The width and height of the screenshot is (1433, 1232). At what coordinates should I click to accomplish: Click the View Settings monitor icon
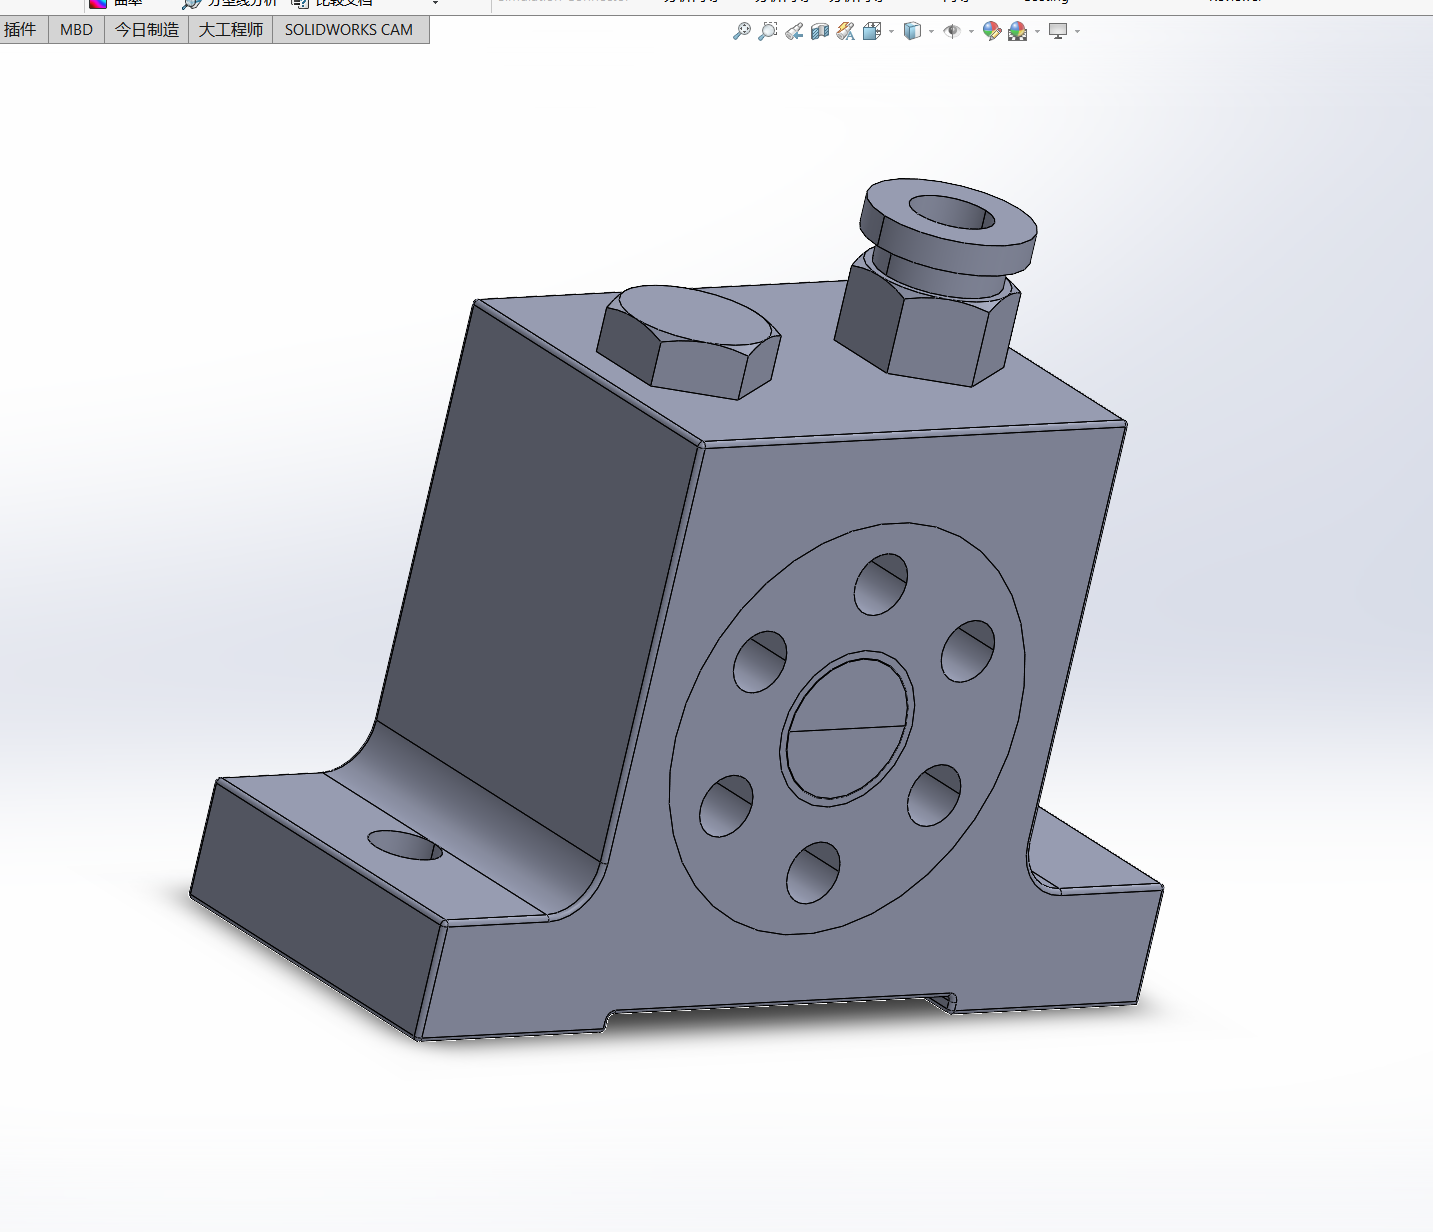pos(1058,31)
